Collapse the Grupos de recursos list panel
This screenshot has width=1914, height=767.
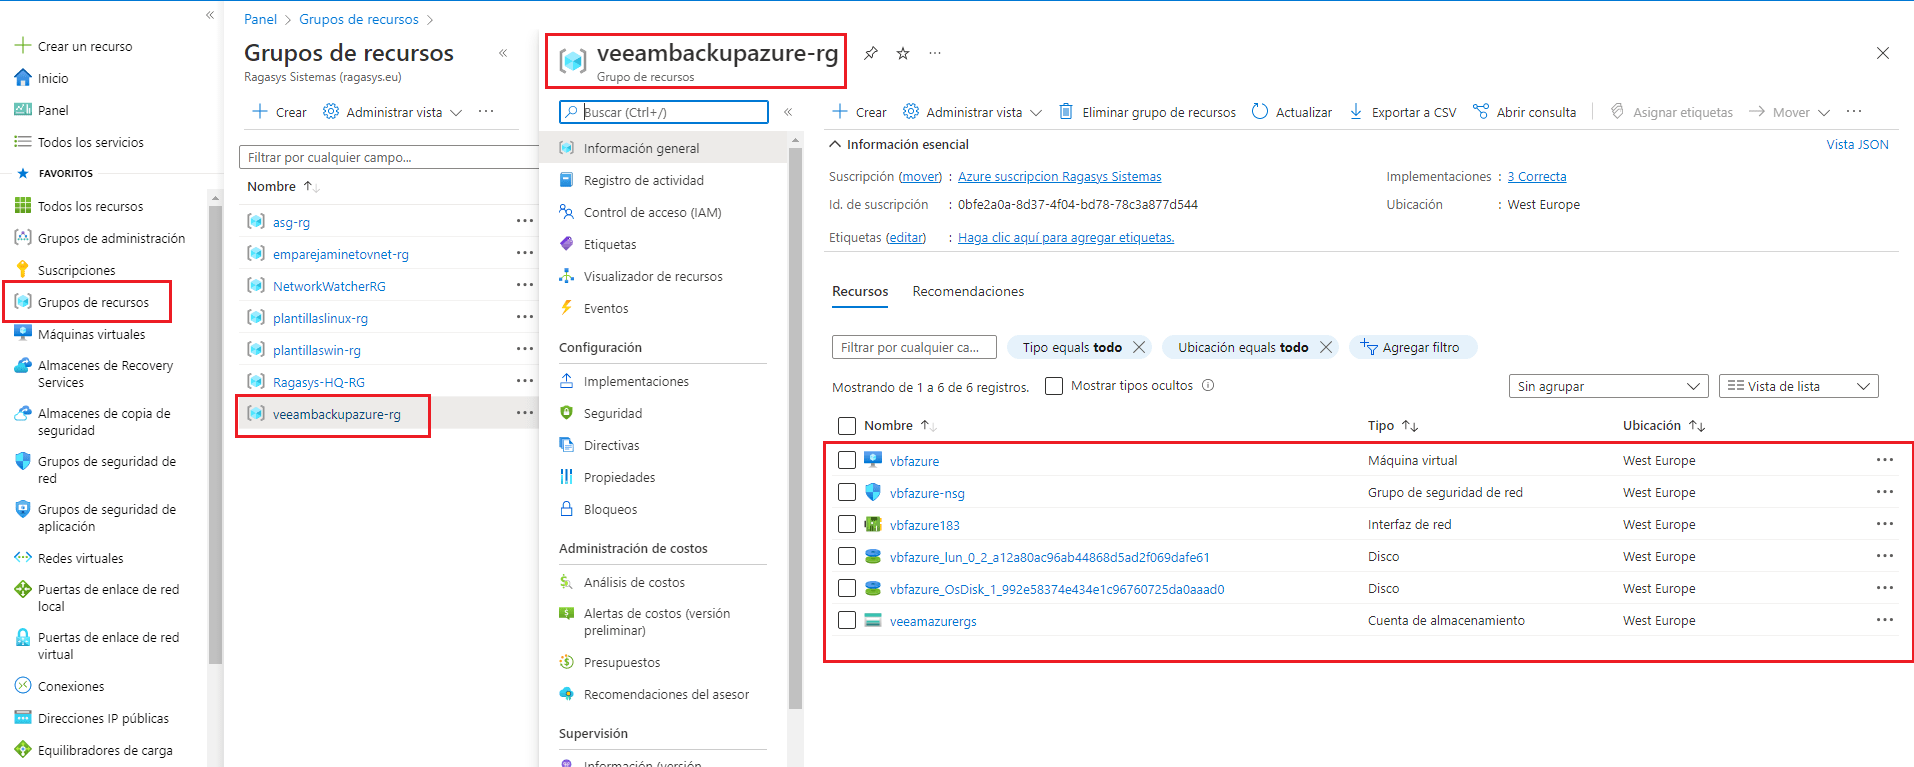(503, 53)
